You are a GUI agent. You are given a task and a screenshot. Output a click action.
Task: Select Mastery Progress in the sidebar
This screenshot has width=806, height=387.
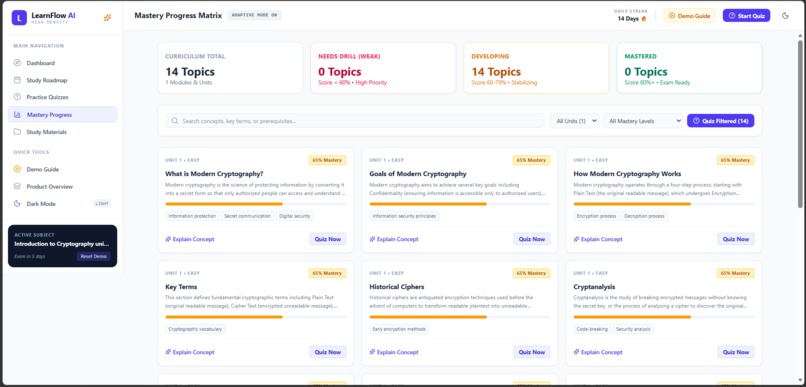(63, 115)
